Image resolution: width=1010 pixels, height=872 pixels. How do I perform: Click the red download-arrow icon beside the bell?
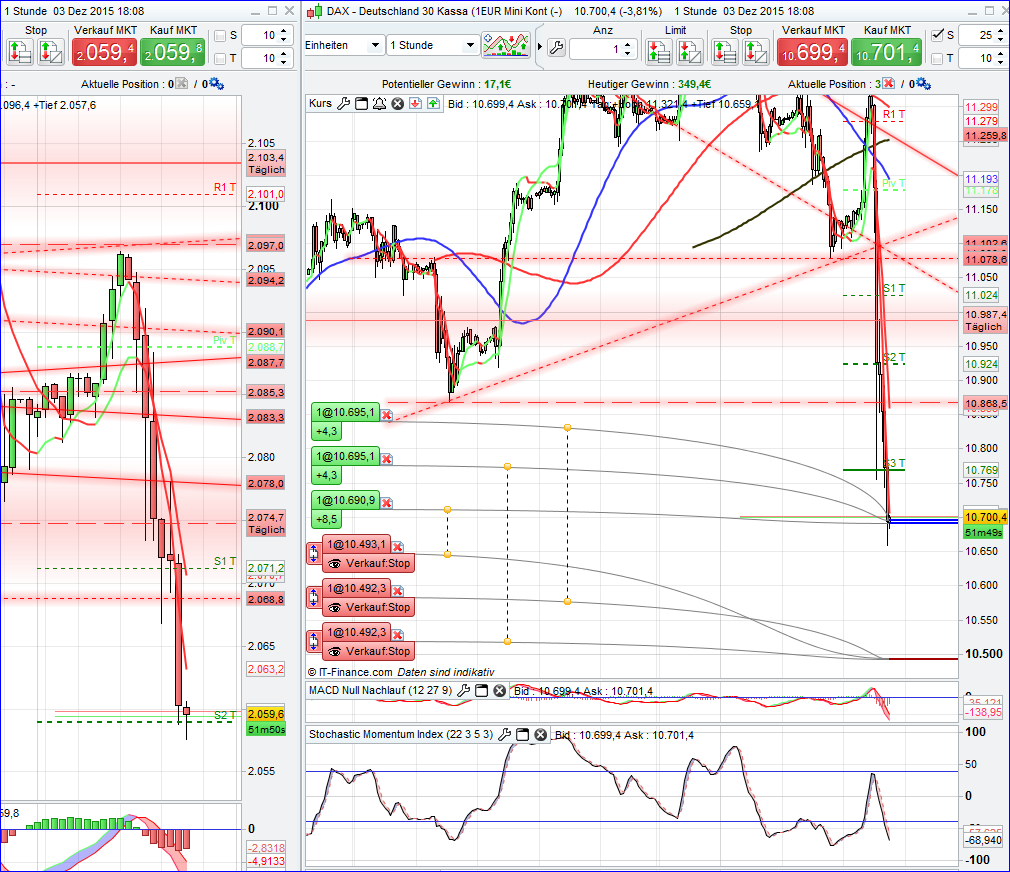point(413,103)
